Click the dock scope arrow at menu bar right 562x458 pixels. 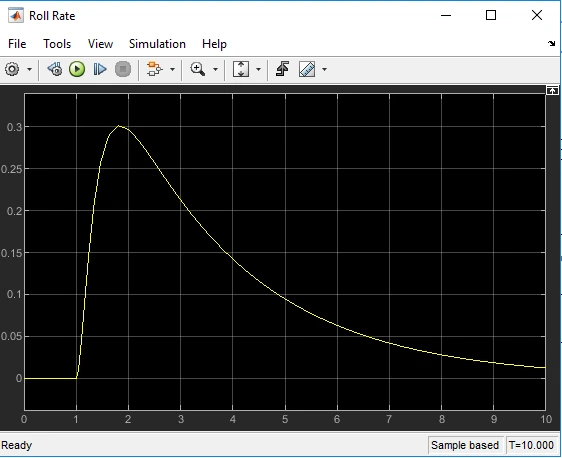pos(551,44)
